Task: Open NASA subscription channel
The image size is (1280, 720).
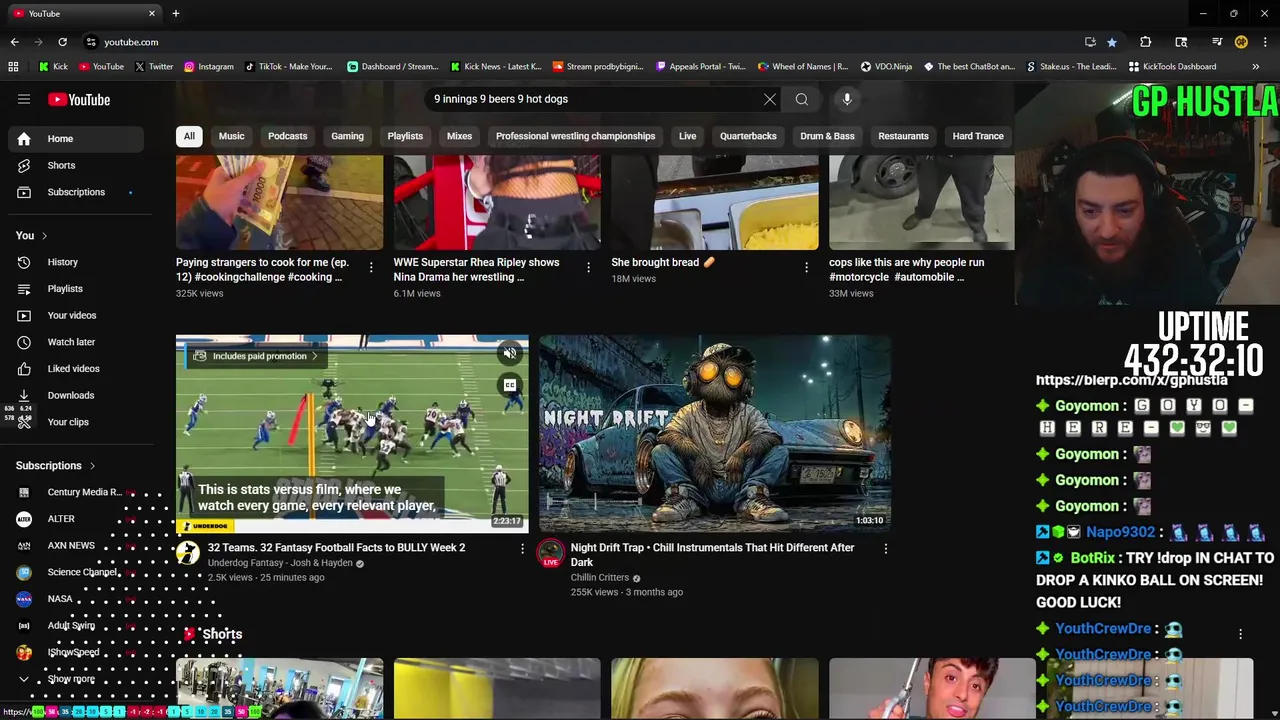Action: click(78, 599)
